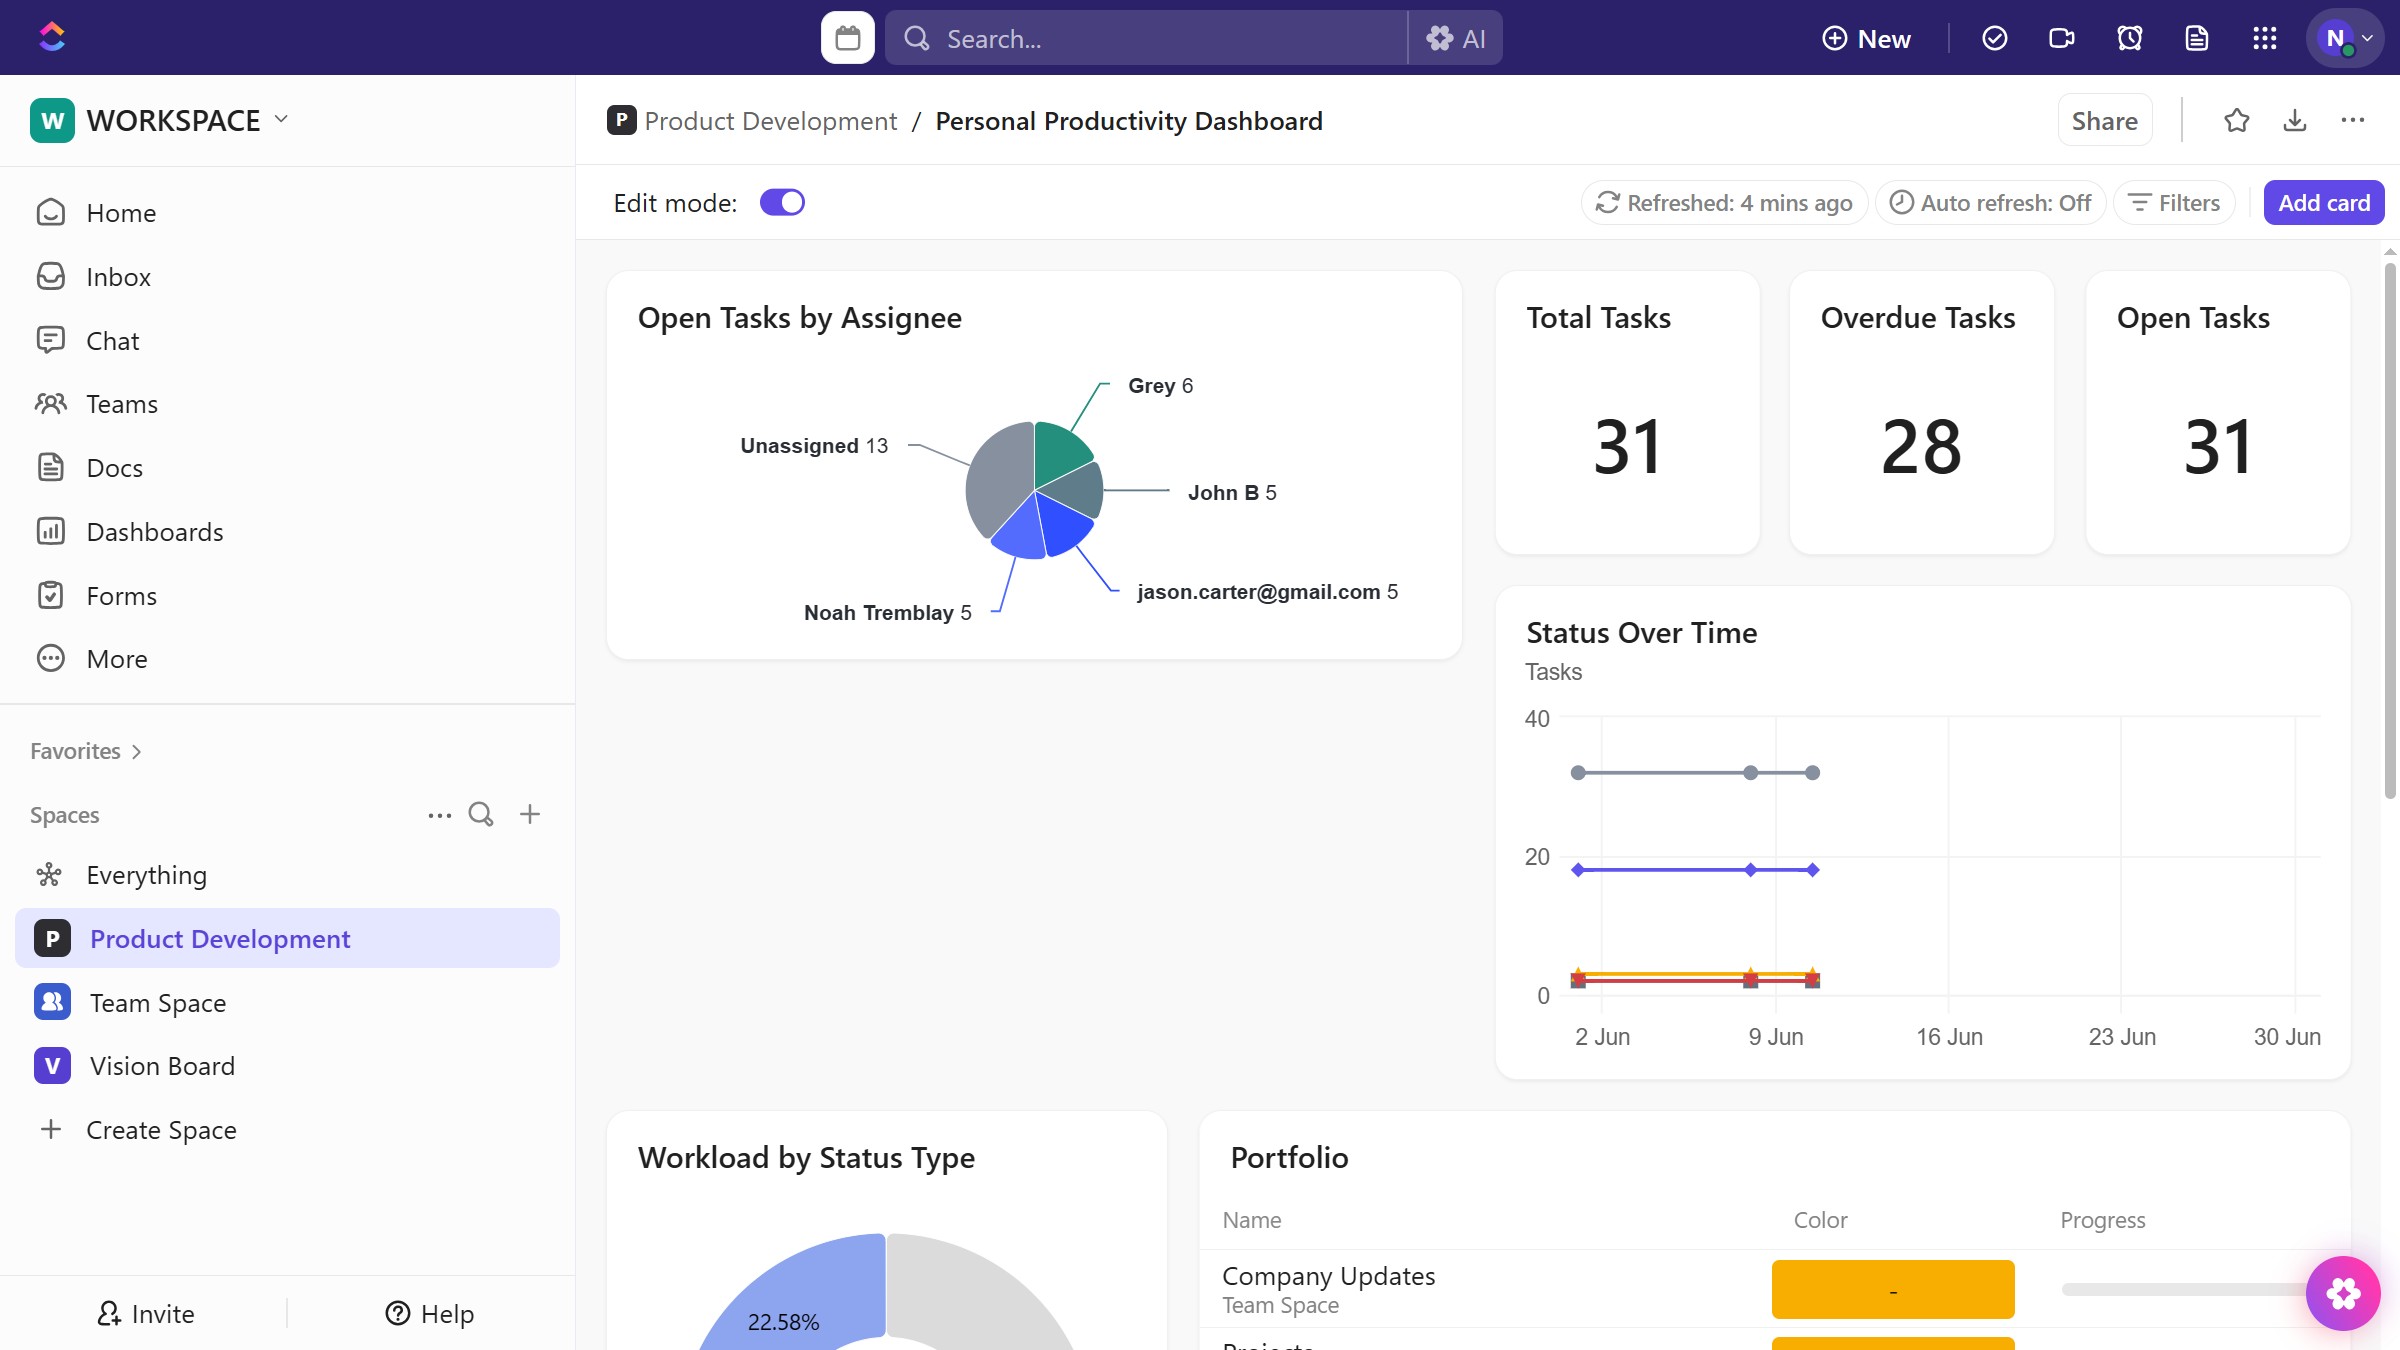This screenshot has height=1350, width=2400.
Task: Open the app grid icon
Action: (x=2264, y=37)
